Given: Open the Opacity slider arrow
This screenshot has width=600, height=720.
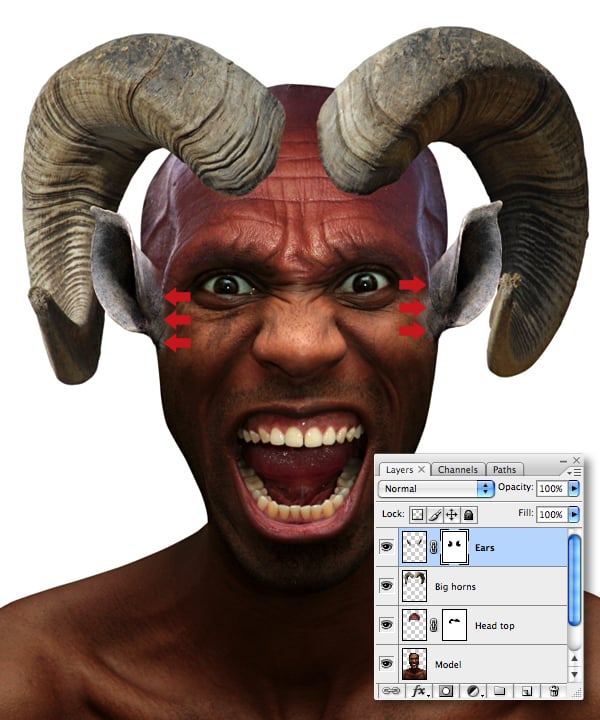Looking at the screenshot, I should tap(574, 488).
